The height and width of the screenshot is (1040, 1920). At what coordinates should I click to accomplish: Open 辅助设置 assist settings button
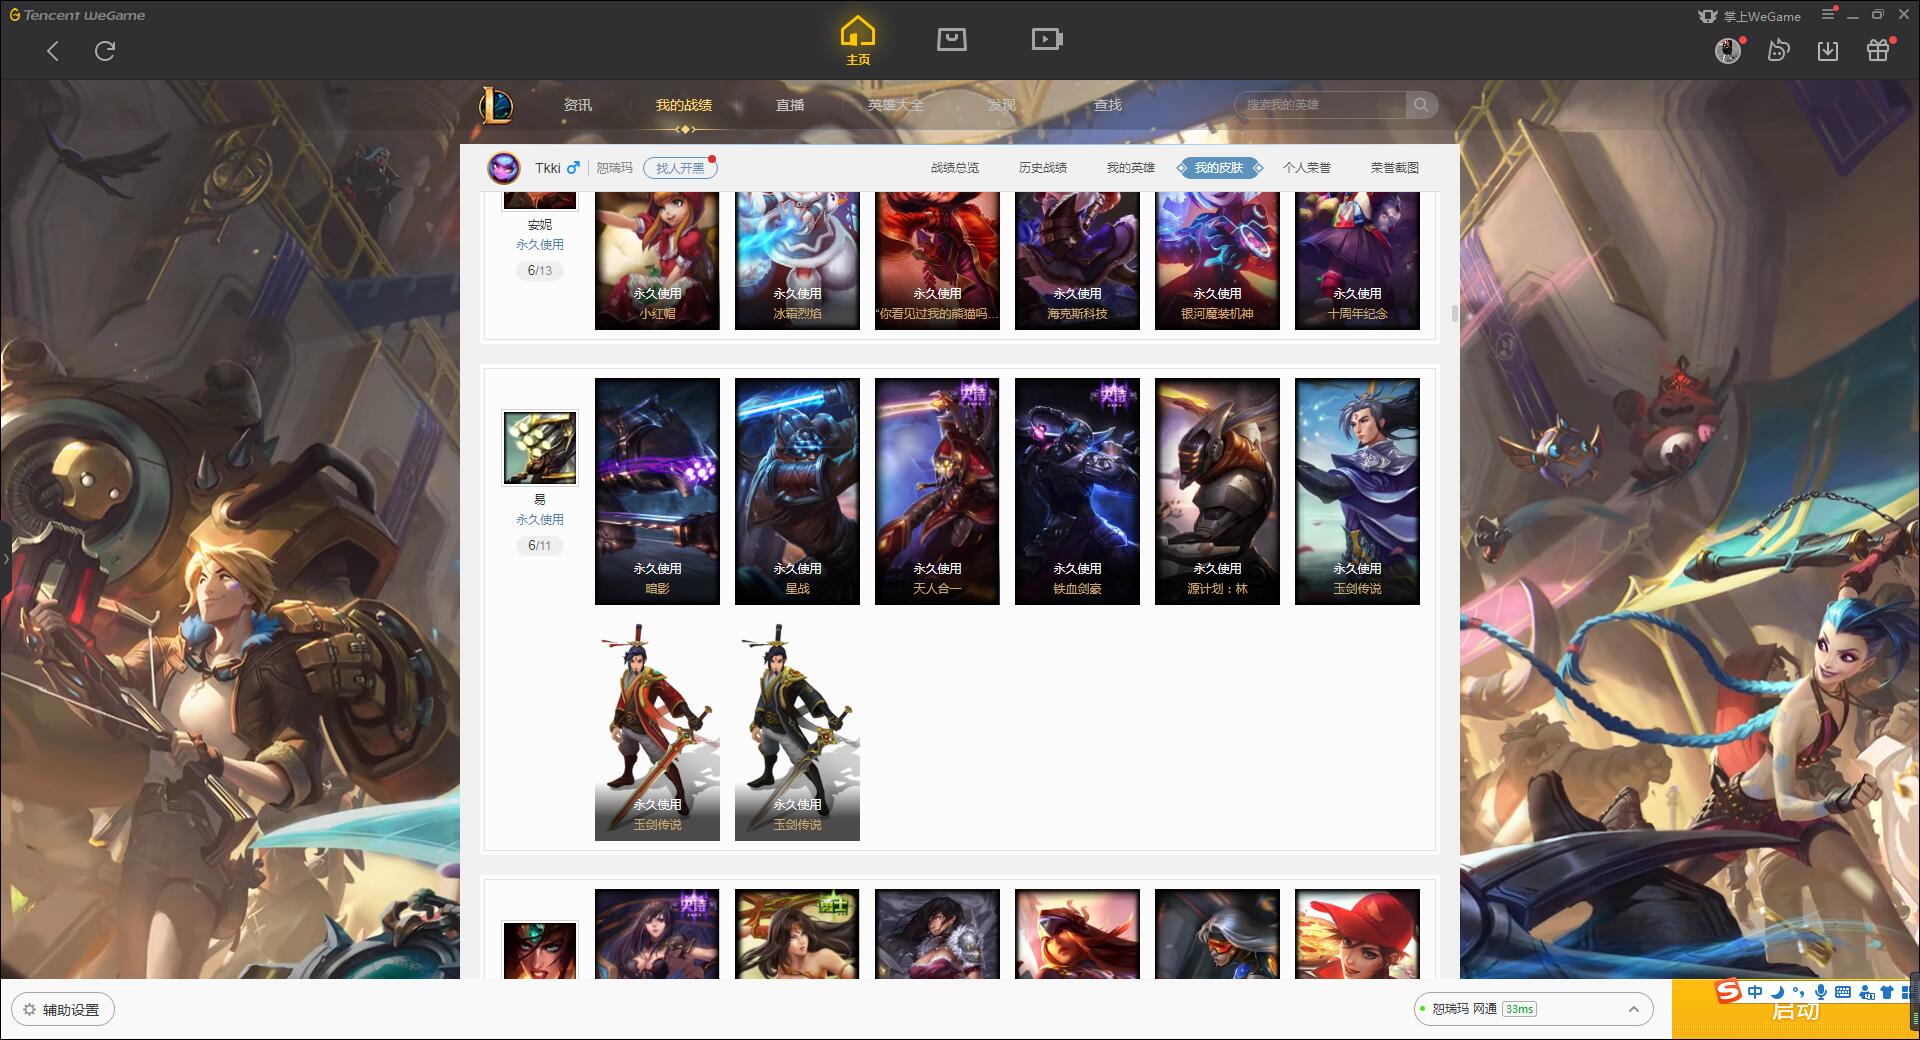pos(63,1010)
